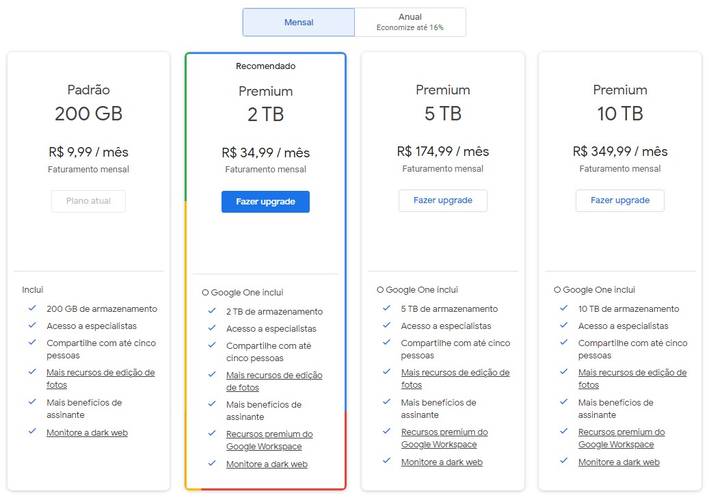Open Monitore a dark web in 5 TB plan
709x500 pixels.
442,462
